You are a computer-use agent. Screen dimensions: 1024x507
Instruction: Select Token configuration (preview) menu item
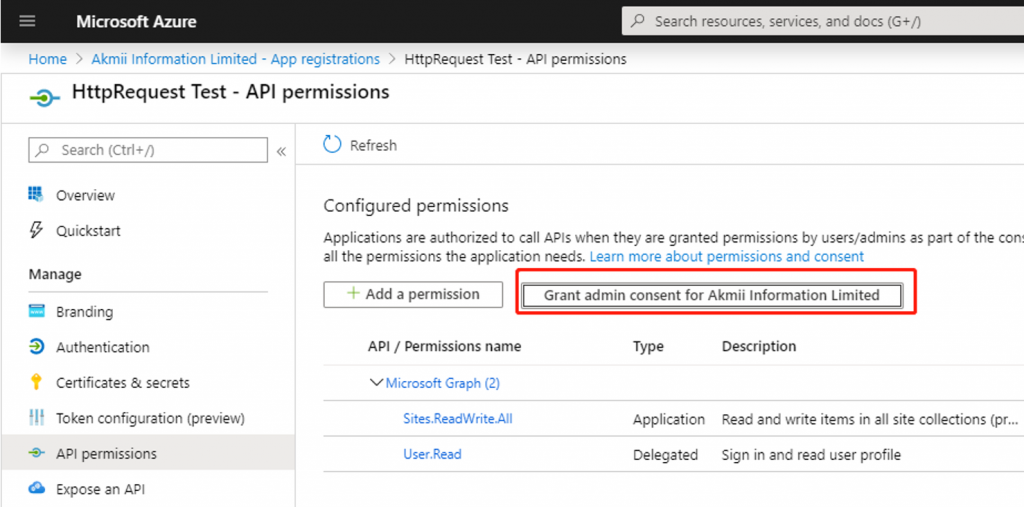(148, 417)
